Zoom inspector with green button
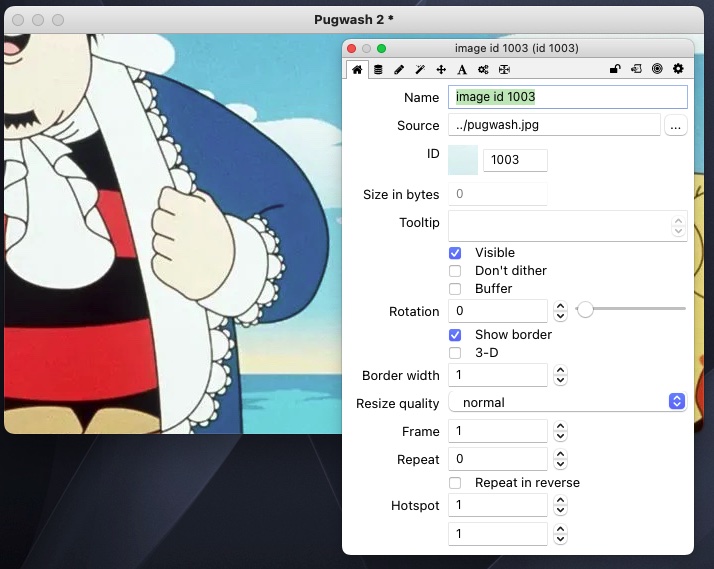714x569 pixels. (x=382, y=48)
